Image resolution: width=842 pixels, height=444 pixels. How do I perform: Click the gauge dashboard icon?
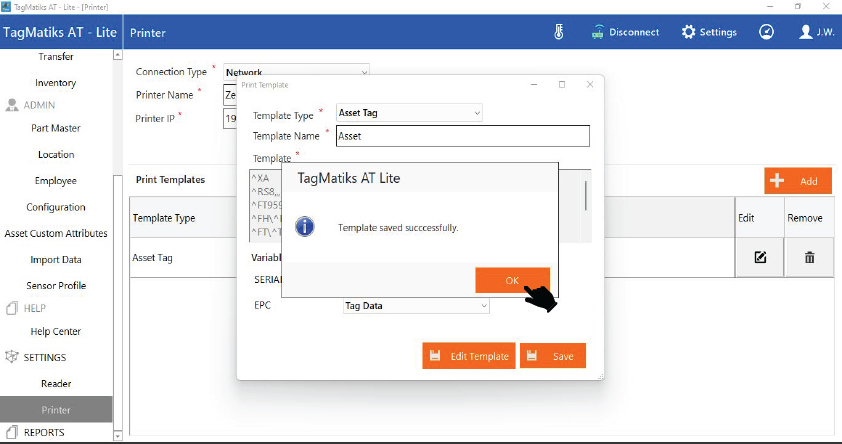(766, 32)
